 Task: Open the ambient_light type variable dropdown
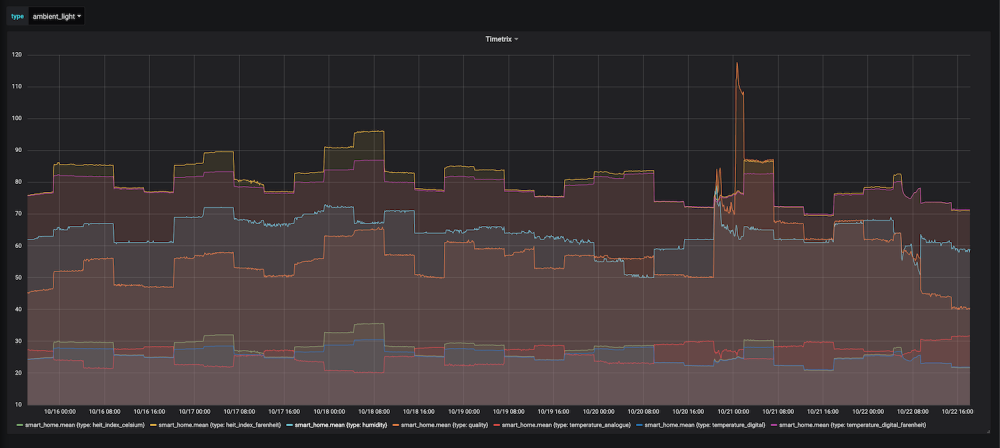tap(56, 16)
